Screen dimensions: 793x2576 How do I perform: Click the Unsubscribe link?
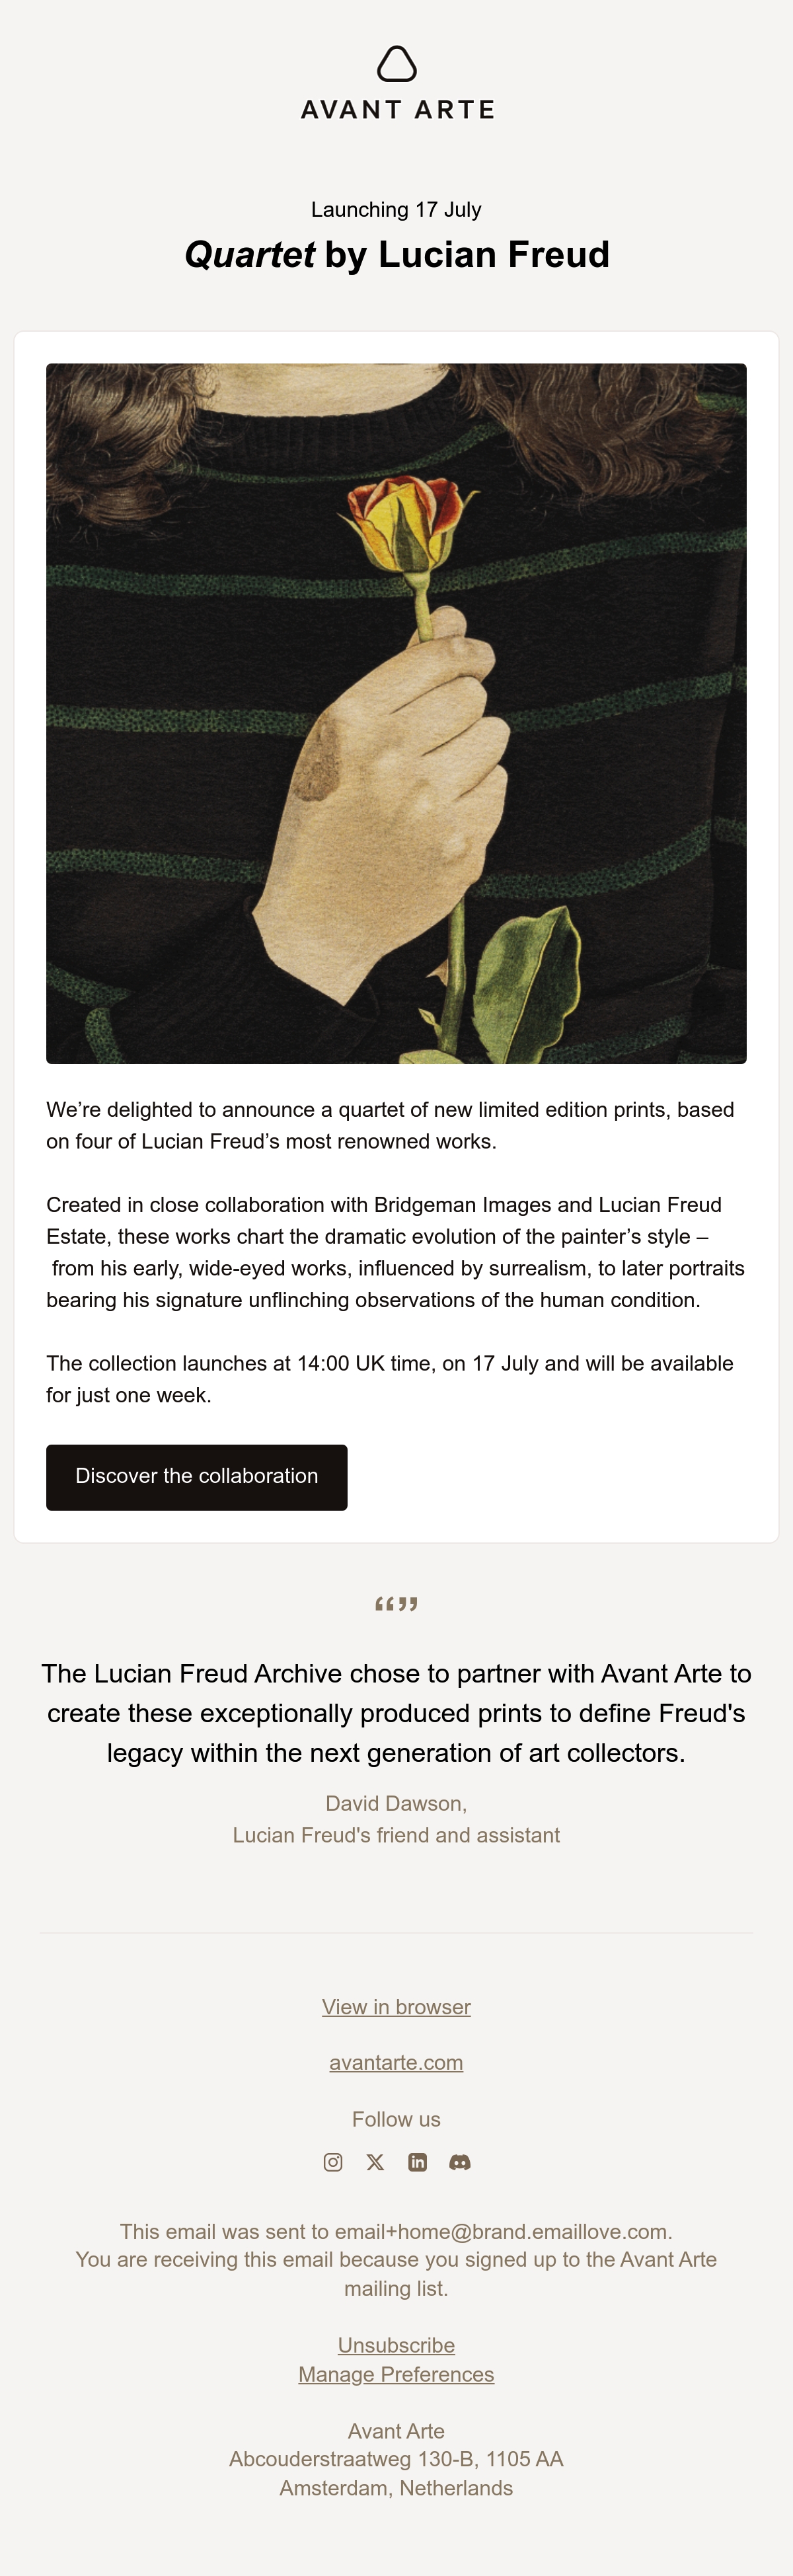click(x=396, y=2345)
